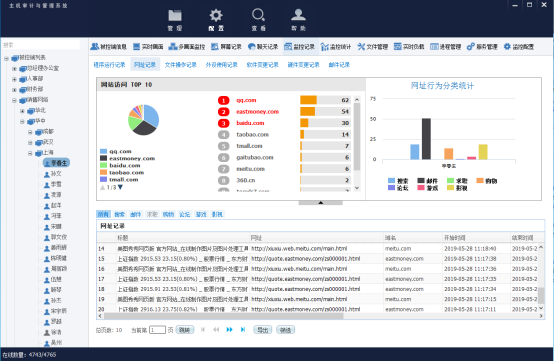Collapse the 上海 tree node
This screenshot has width=554, height=361.
(30, 154)
